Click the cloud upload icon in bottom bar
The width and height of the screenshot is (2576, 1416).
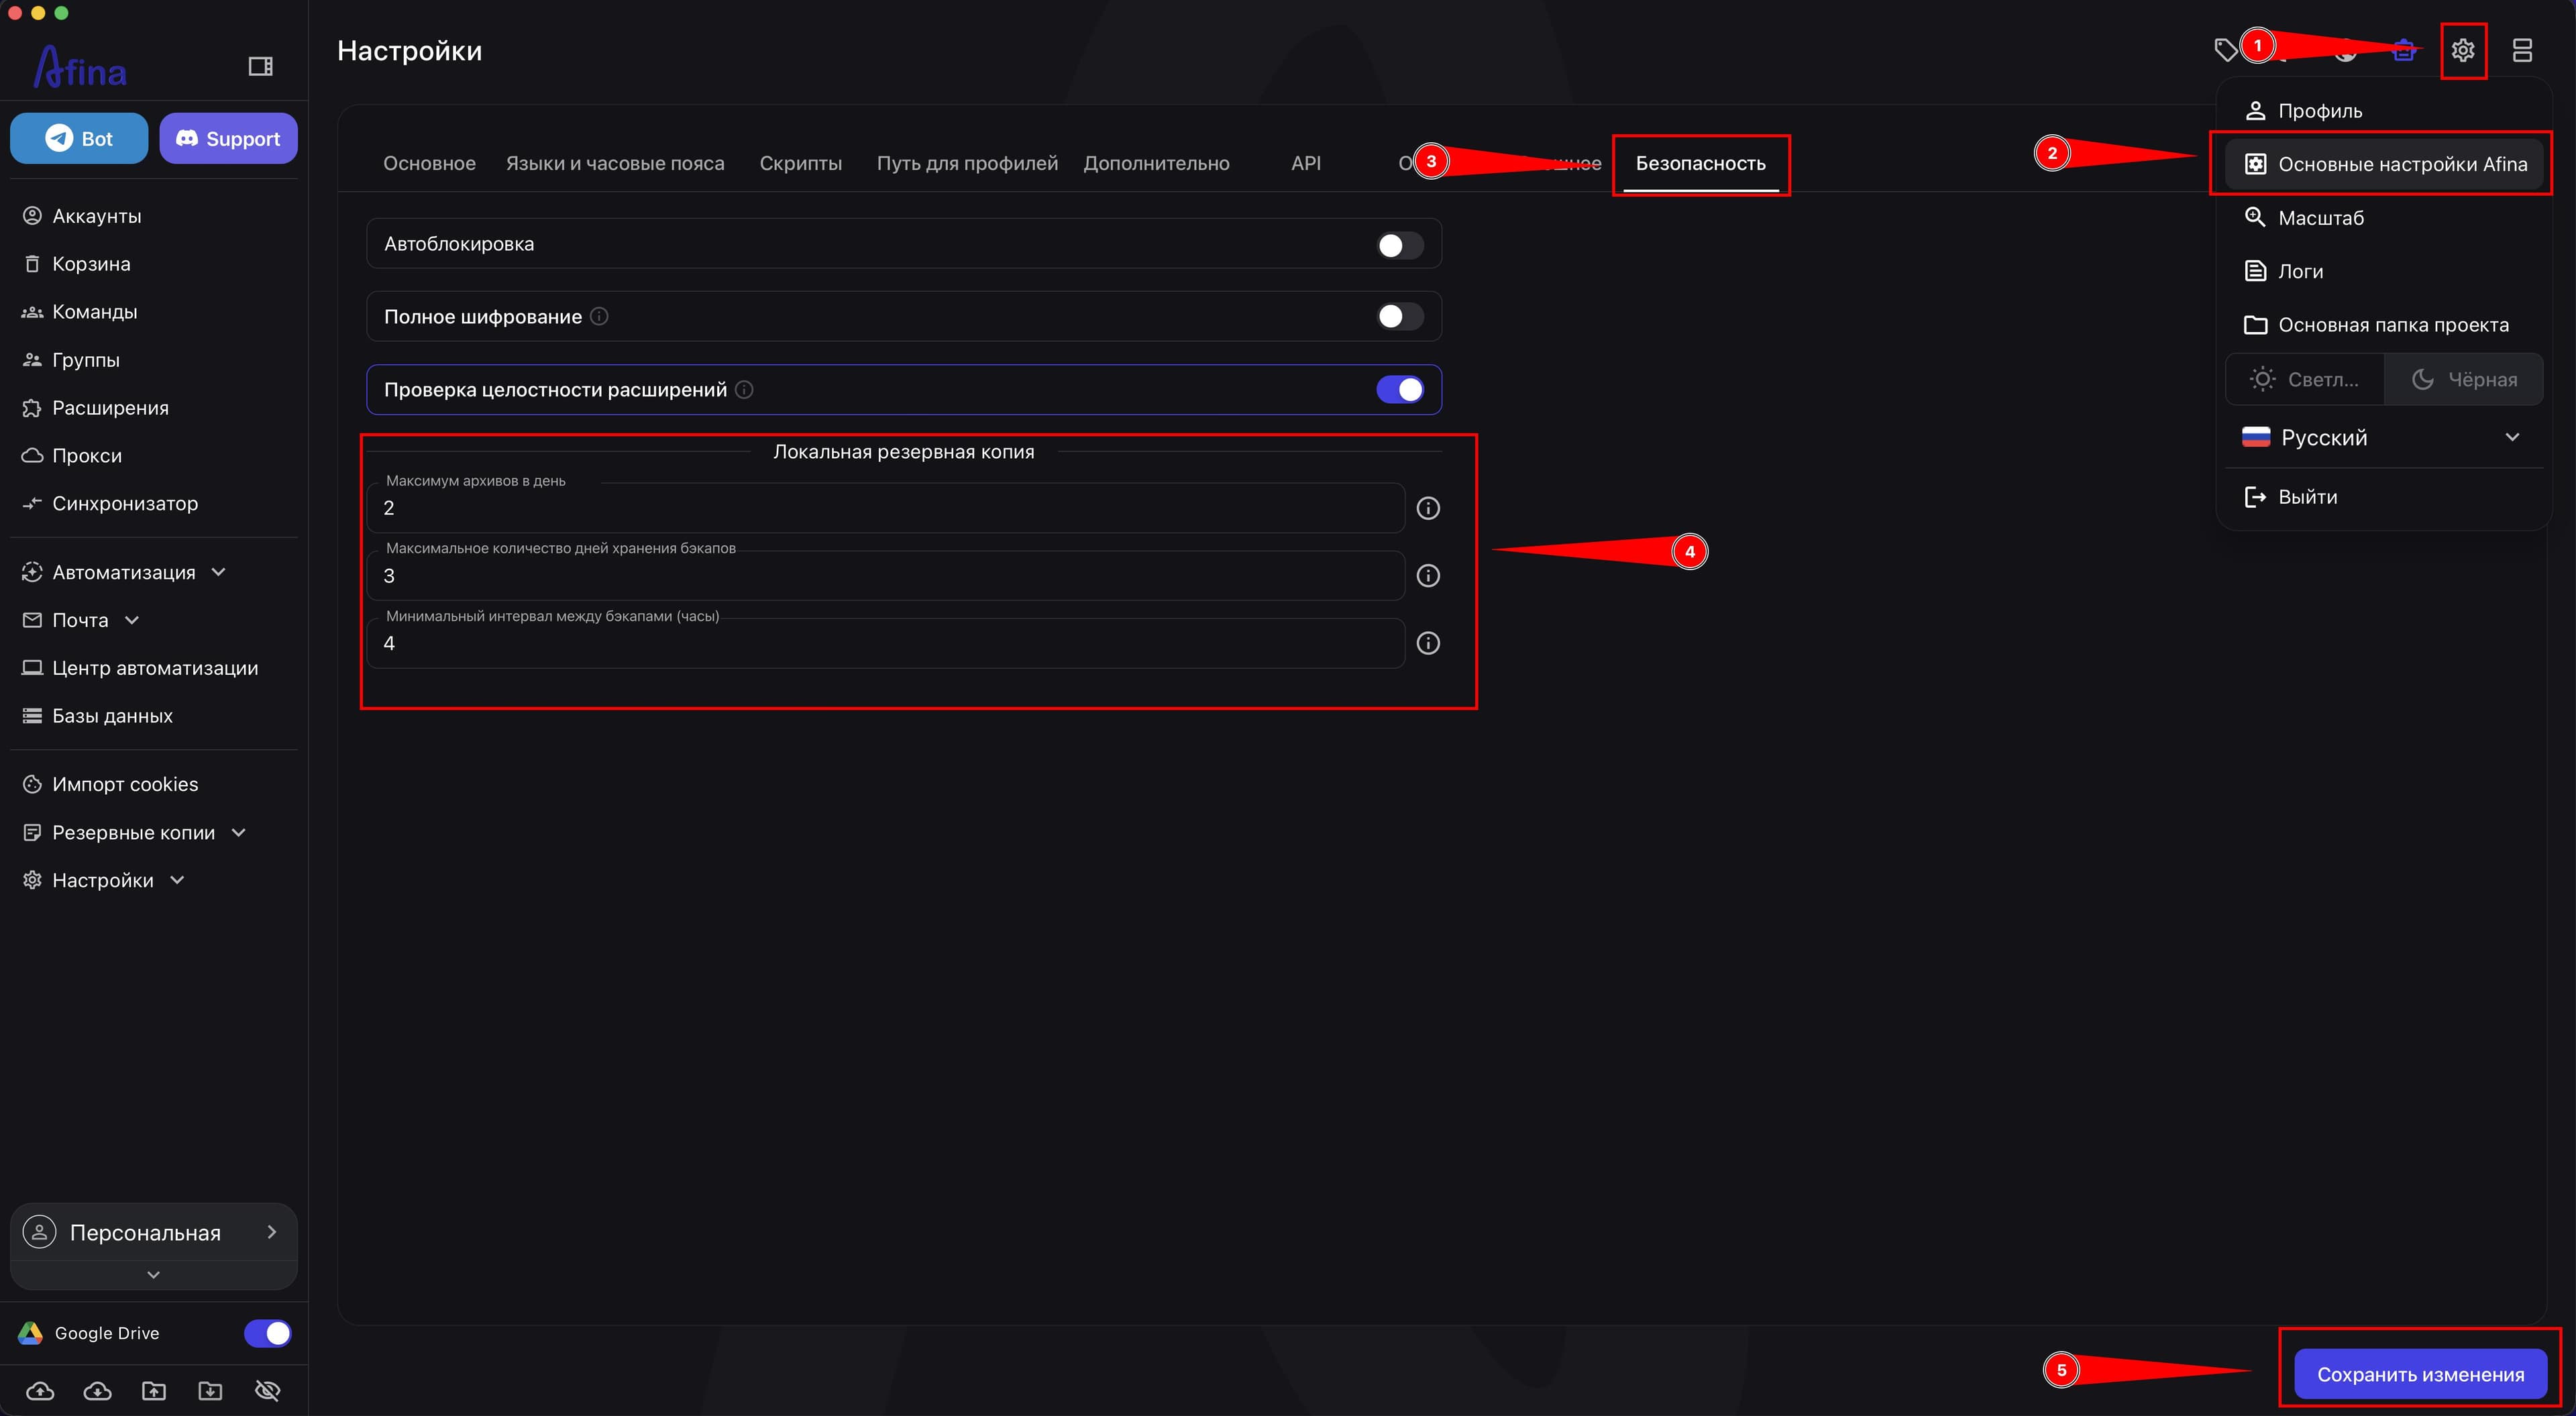pyautogui.click(x=40, y=1390)
